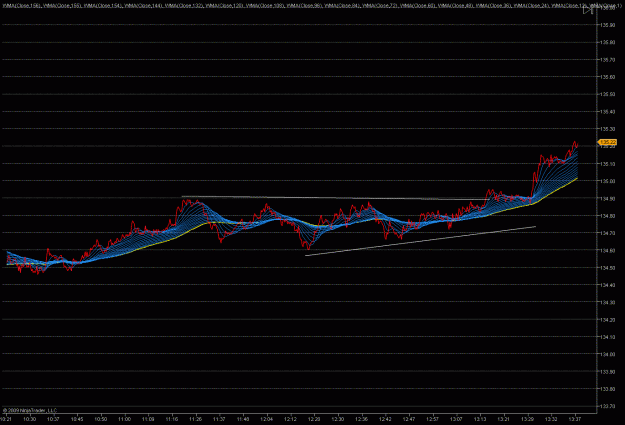The width and height of the screenshot is (625, 425).
Task: Click the 13:21 time axis label
Action: click(503, 419)
